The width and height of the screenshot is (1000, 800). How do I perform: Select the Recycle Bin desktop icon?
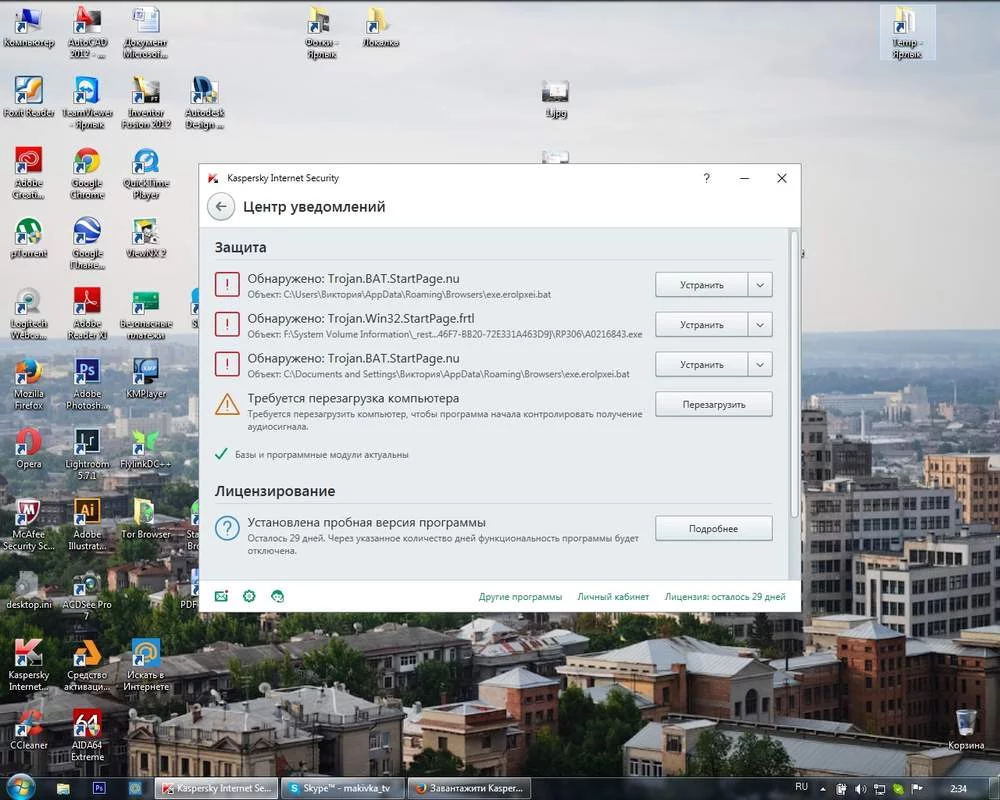[965, 723]
